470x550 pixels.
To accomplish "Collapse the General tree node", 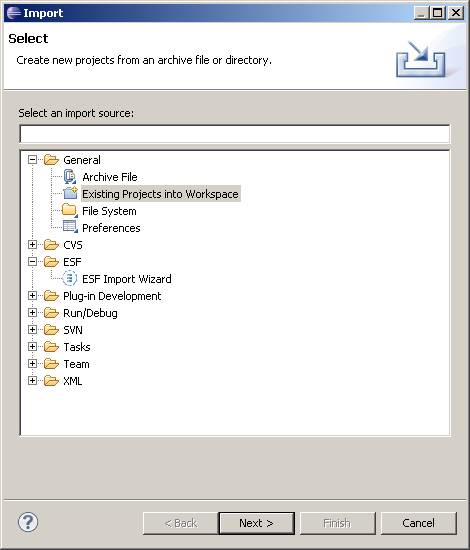I will [x=32, y=160].
